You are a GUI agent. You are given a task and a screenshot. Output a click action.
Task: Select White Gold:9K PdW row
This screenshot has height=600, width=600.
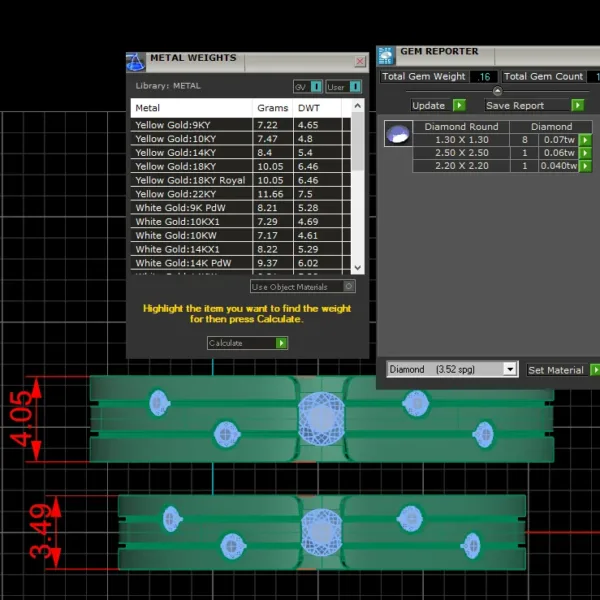point(240,208)
